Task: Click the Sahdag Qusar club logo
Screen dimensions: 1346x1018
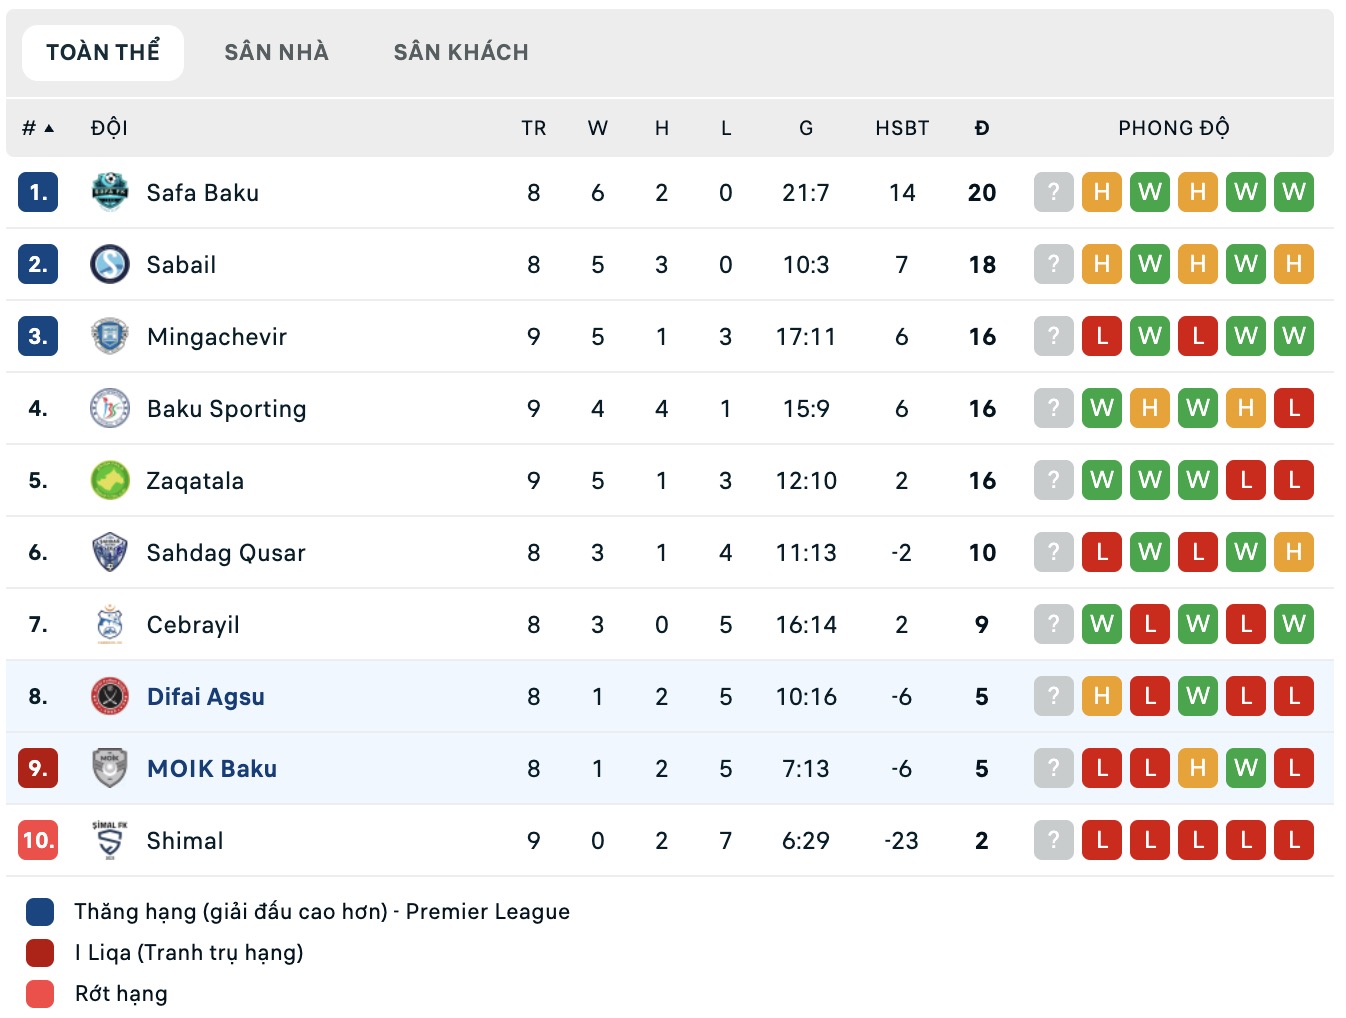Action: point(110,552)
